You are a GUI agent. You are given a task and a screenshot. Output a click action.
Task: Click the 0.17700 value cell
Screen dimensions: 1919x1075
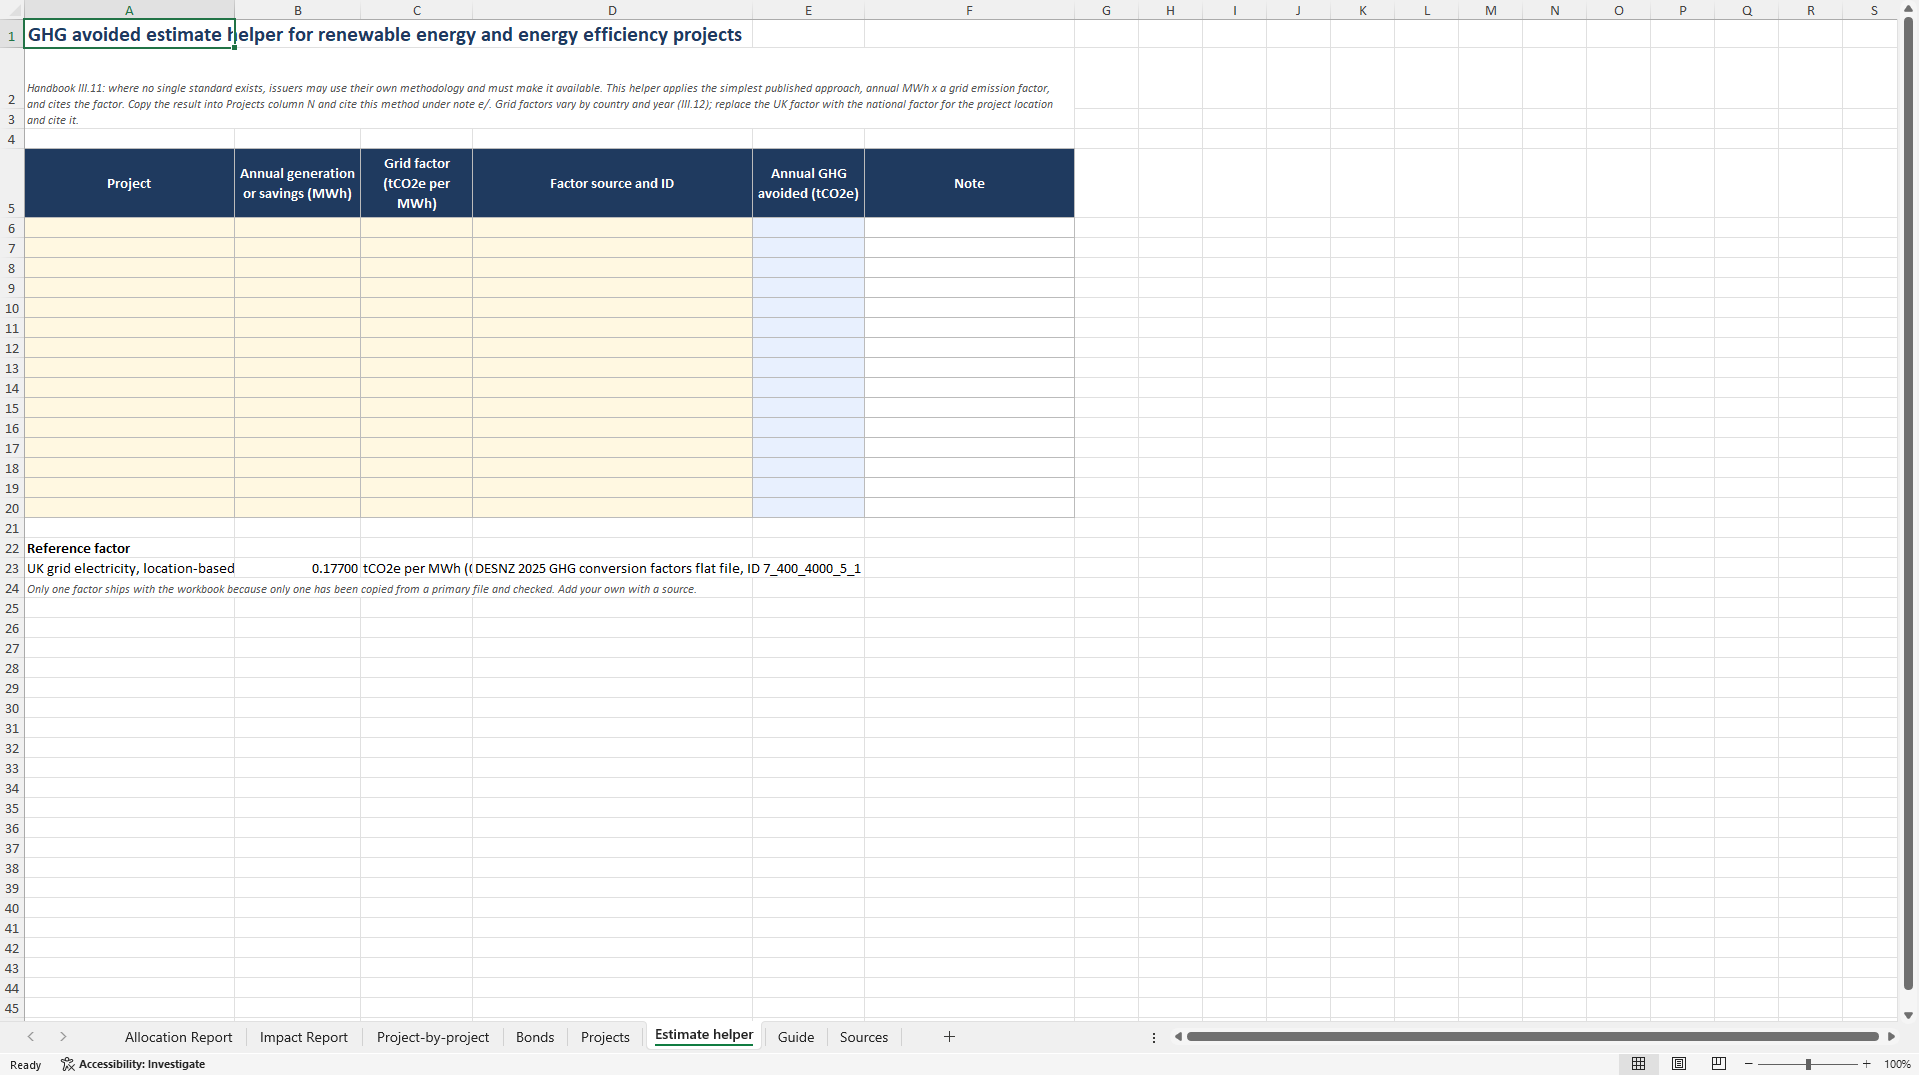tap(297, 568)
